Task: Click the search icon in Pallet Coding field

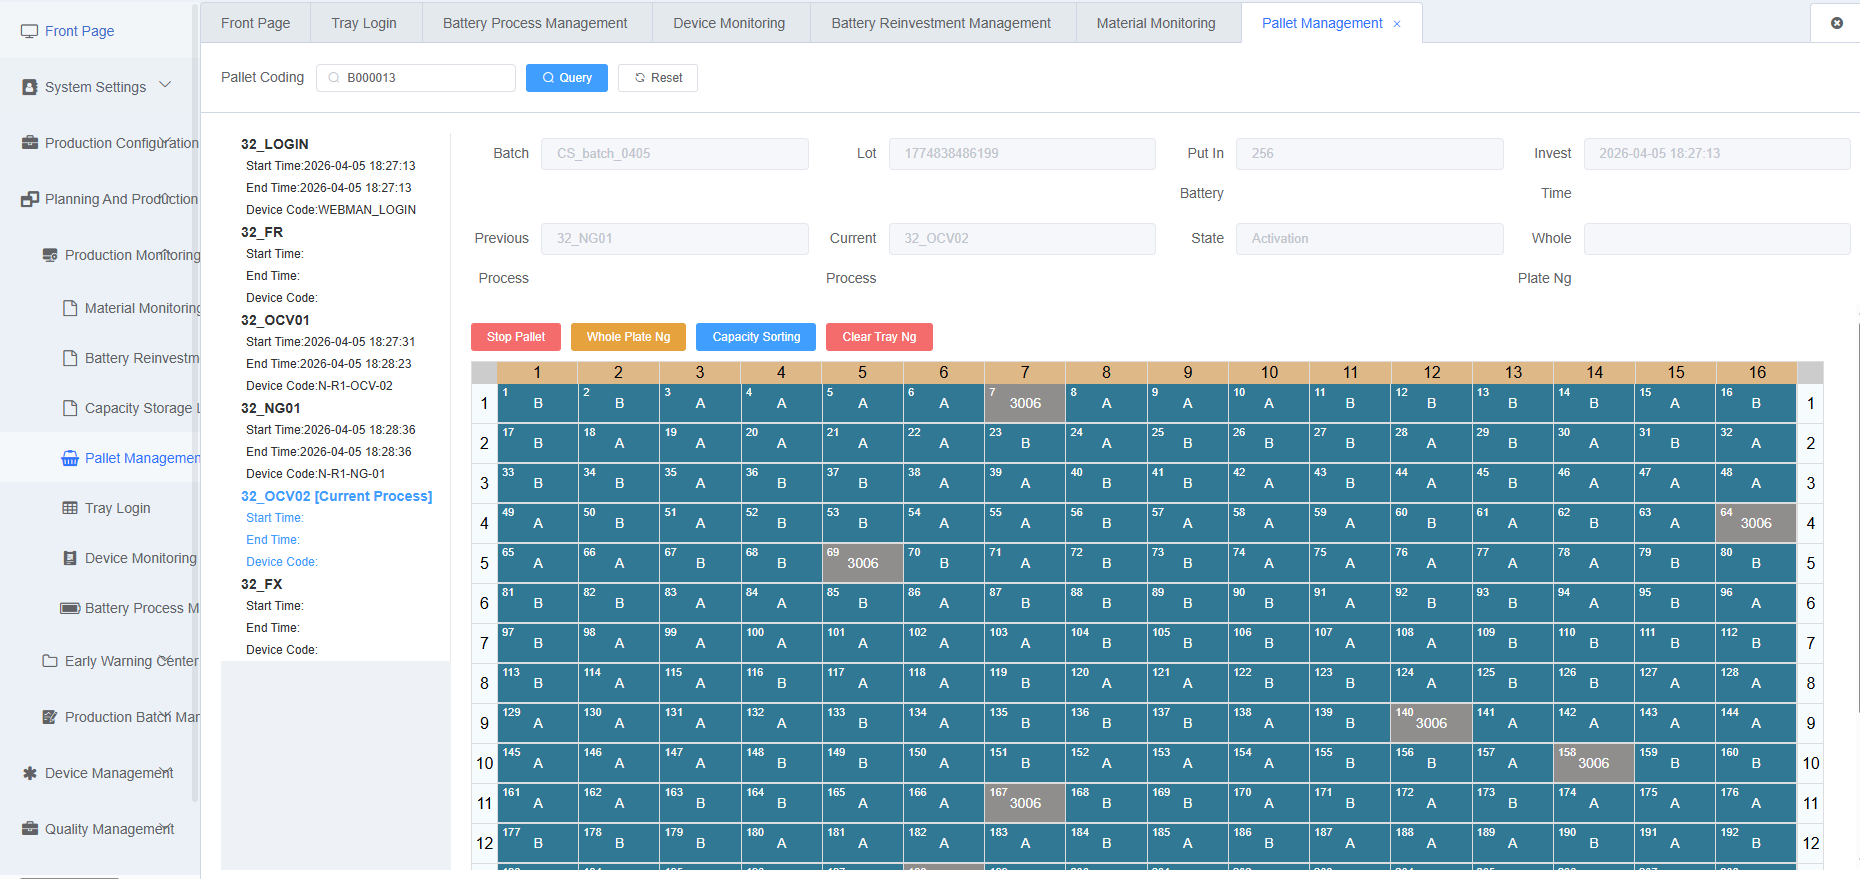Action: click(x=334, y=78)
